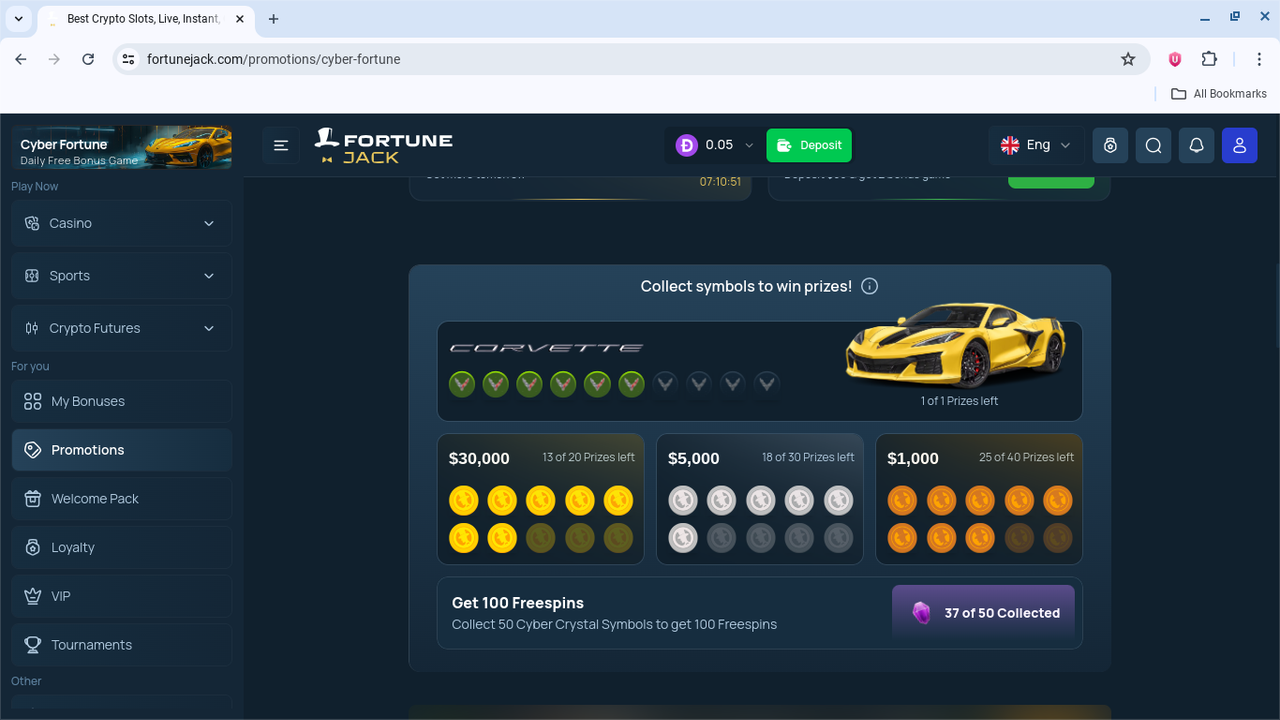1280x720 pixels.
Task: Click the info icon beside Collect symbols
Action: tap(870, 286)
